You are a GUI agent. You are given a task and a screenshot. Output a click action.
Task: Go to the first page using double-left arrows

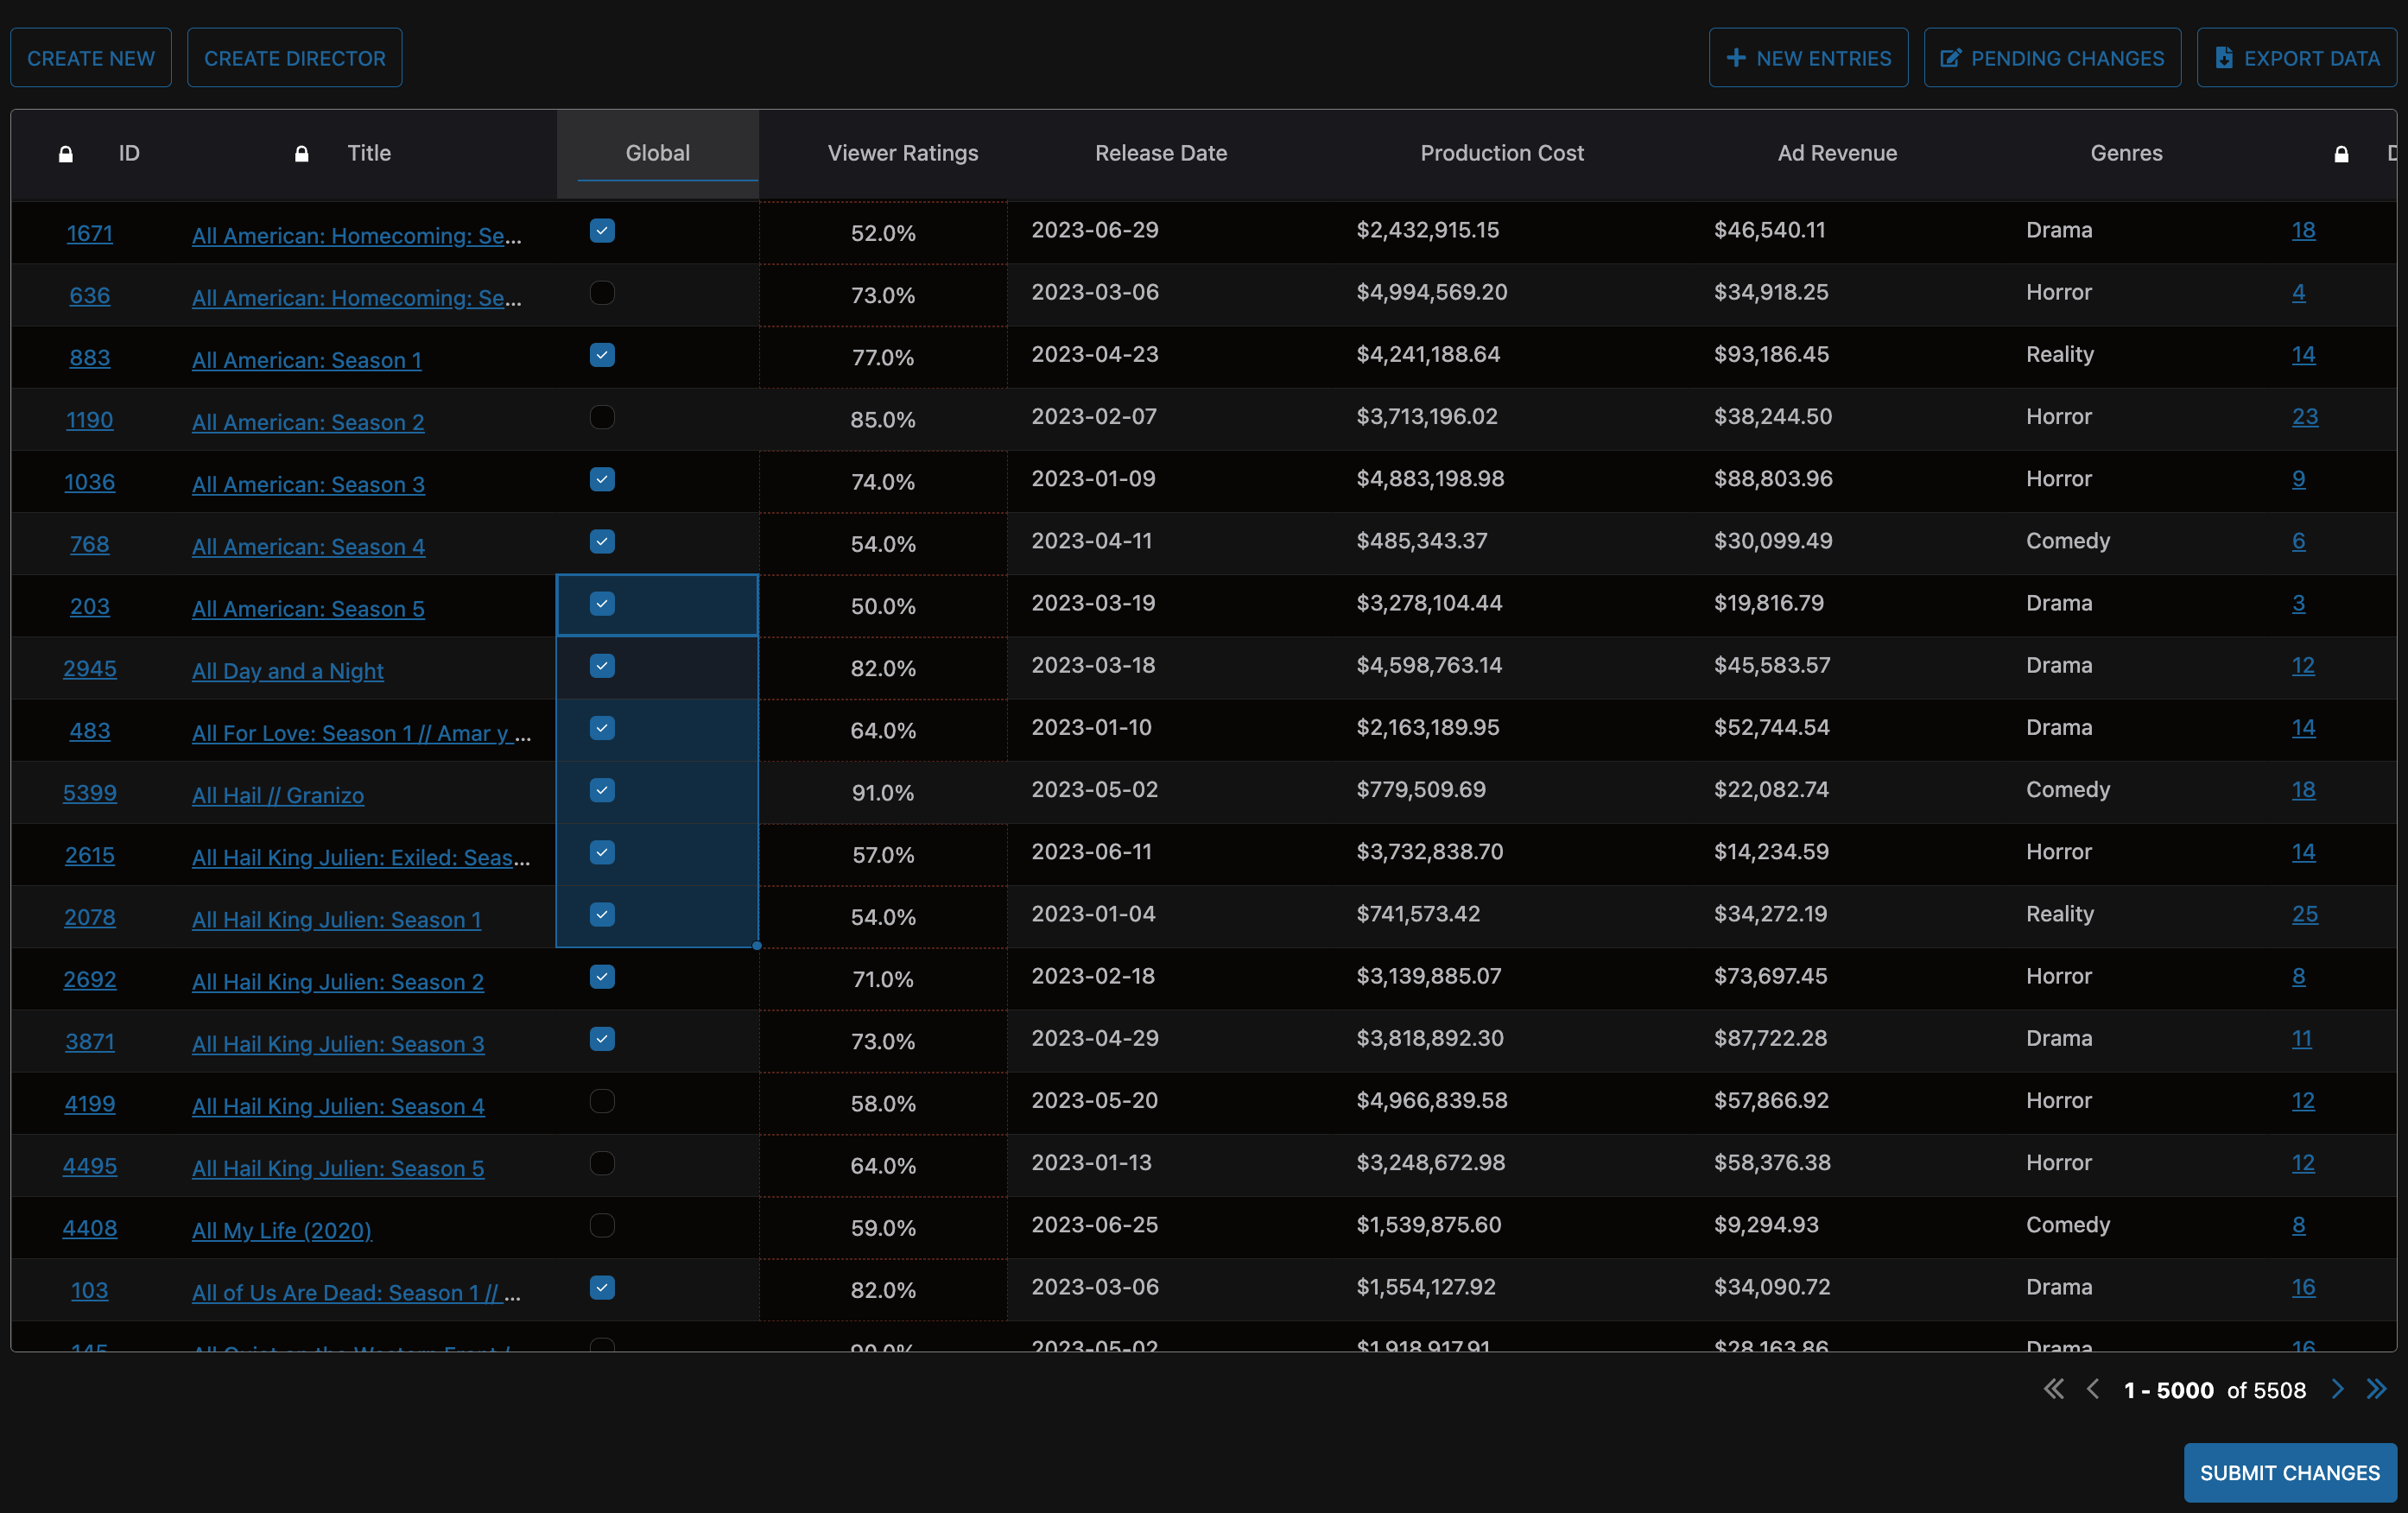click(x=2053, y=1389)
